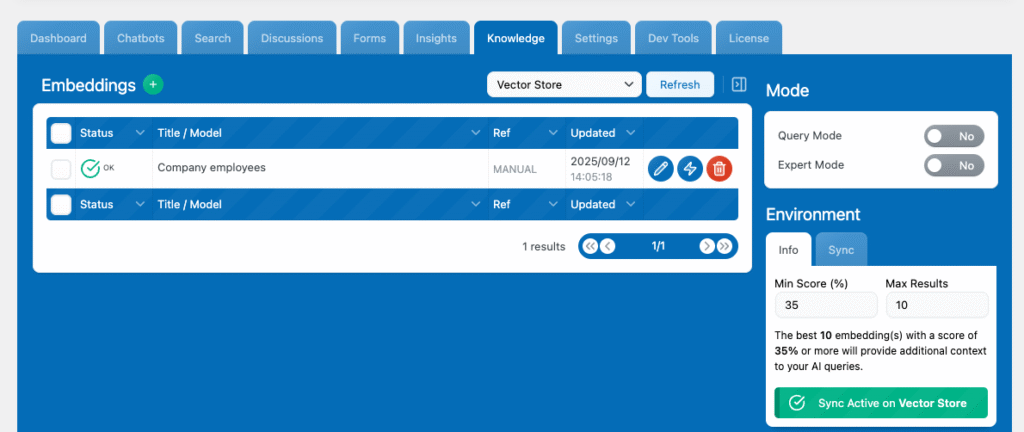
Task: Edit the Company employees embedding with pencil icon
Action: (x=660, y=168)
